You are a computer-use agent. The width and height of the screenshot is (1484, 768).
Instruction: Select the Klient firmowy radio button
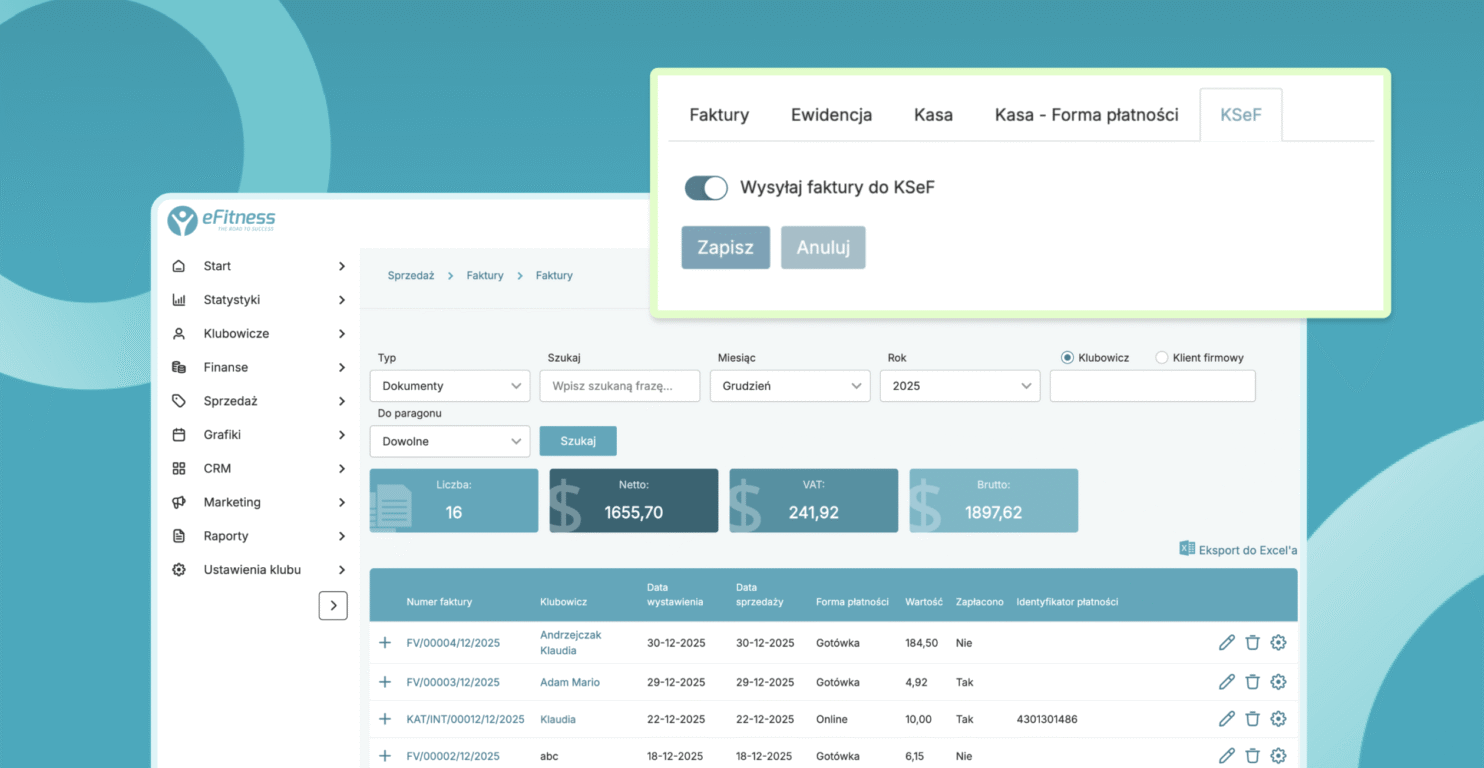(x=1161, y=358)
